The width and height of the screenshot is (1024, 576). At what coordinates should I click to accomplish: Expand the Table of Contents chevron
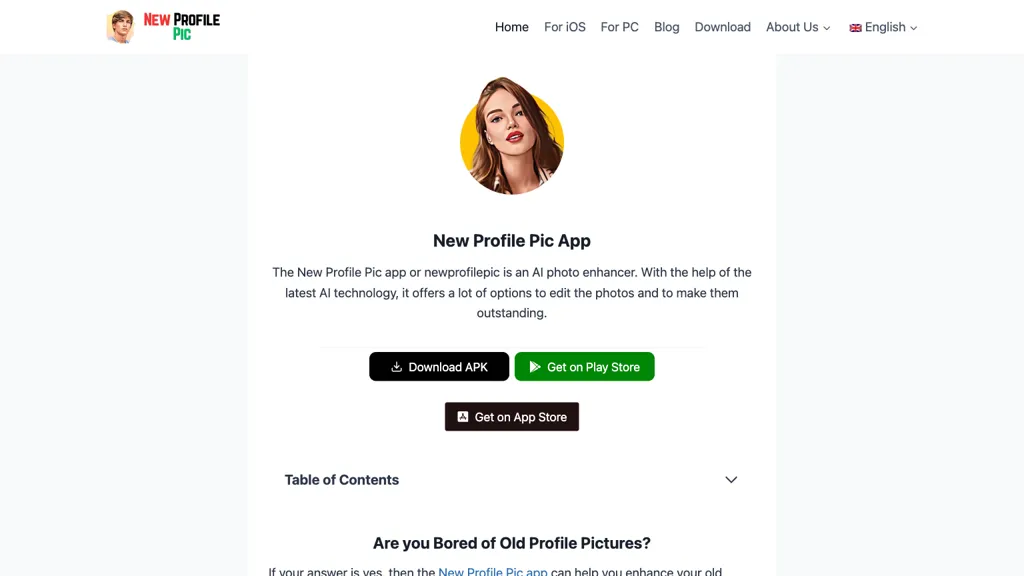click(x=731, y=480)
